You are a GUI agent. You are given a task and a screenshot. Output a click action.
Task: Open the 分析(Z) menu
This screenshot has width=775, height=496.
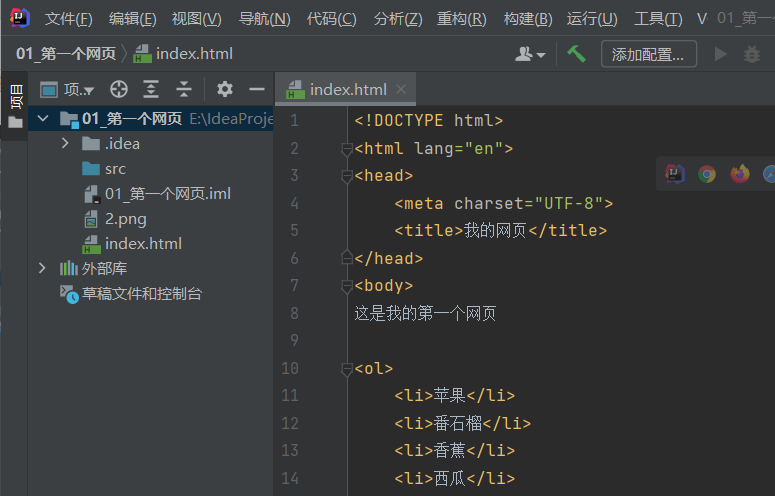coord(398,19)
